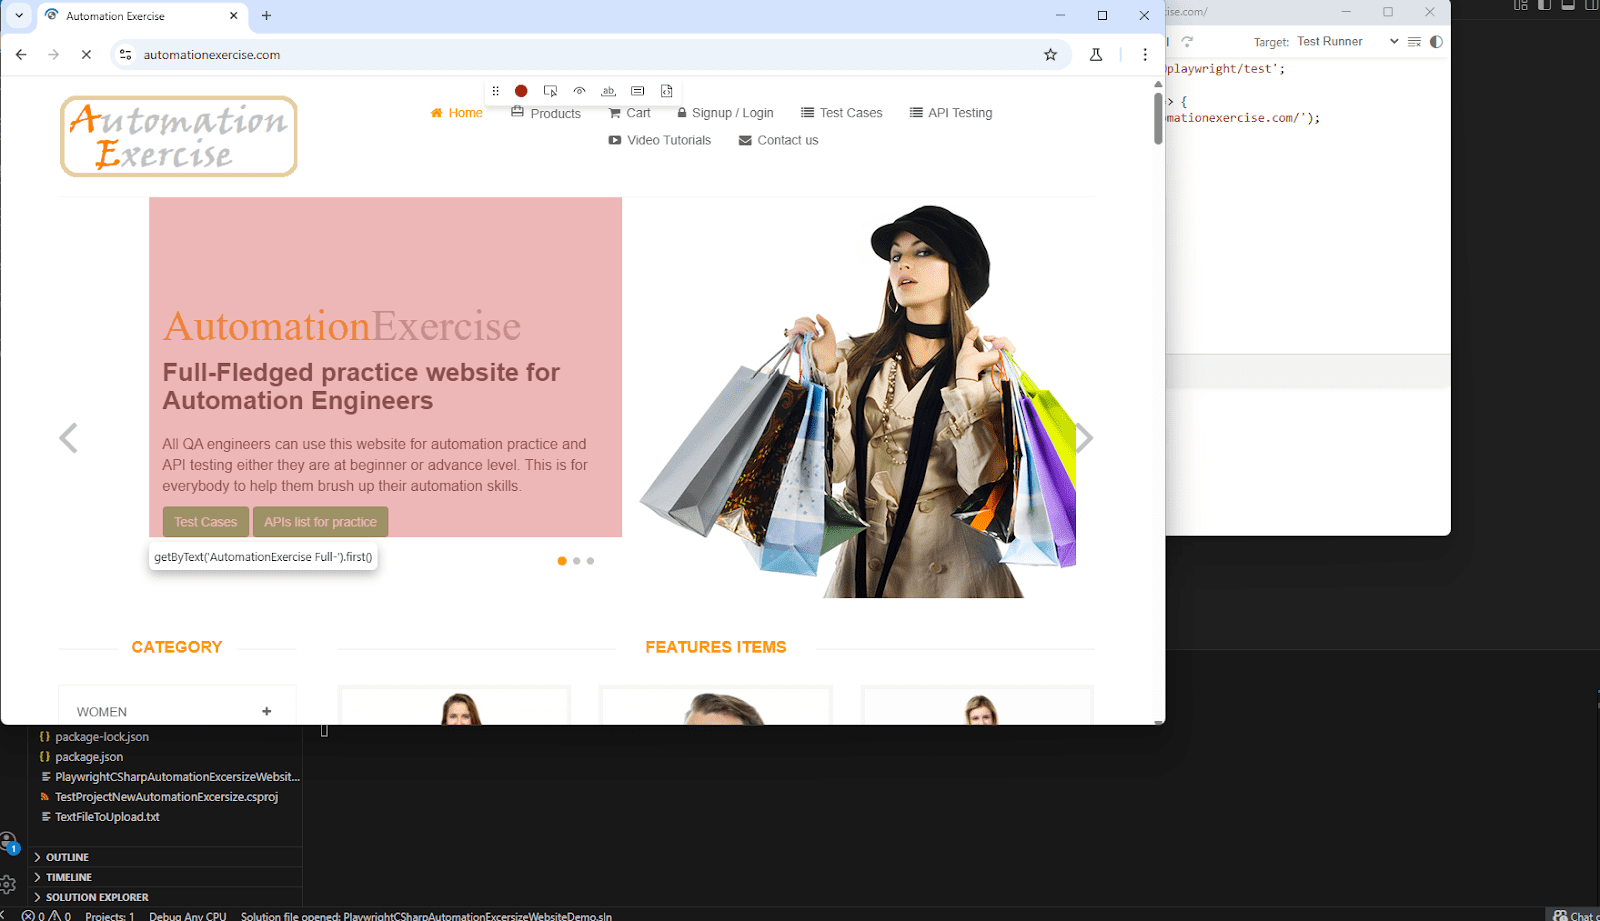Viewport: 1600px width, 921px height.
Task: Click the Assert snapshot icon in the toolbar
Action: 667,91
